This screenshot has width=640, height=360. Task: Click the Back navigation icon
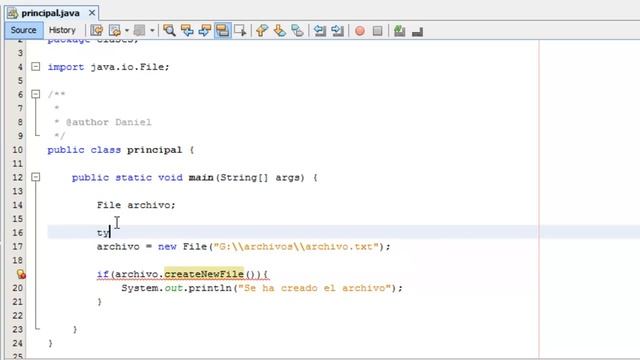tap(115, 31)
